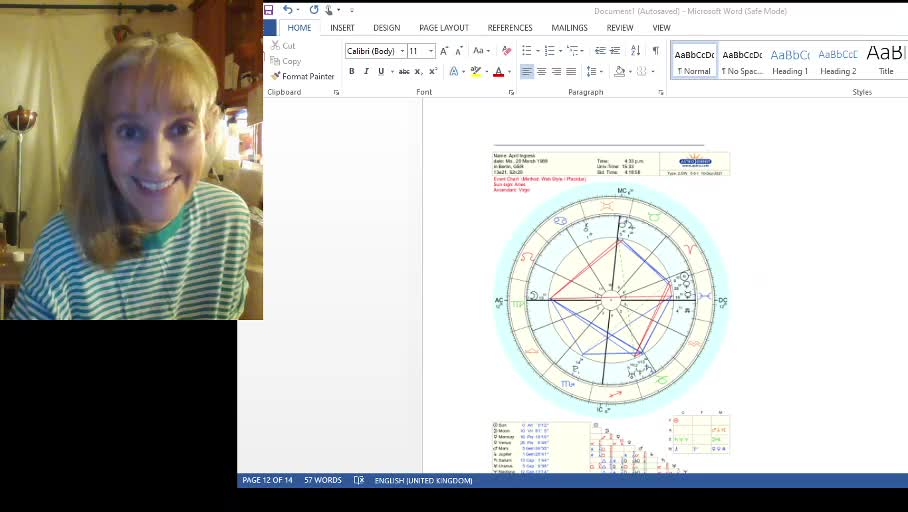Viewport: 908px width, 512px height.
Task: Open the Paragraph dialog launcher
Action: coord(661,92)
